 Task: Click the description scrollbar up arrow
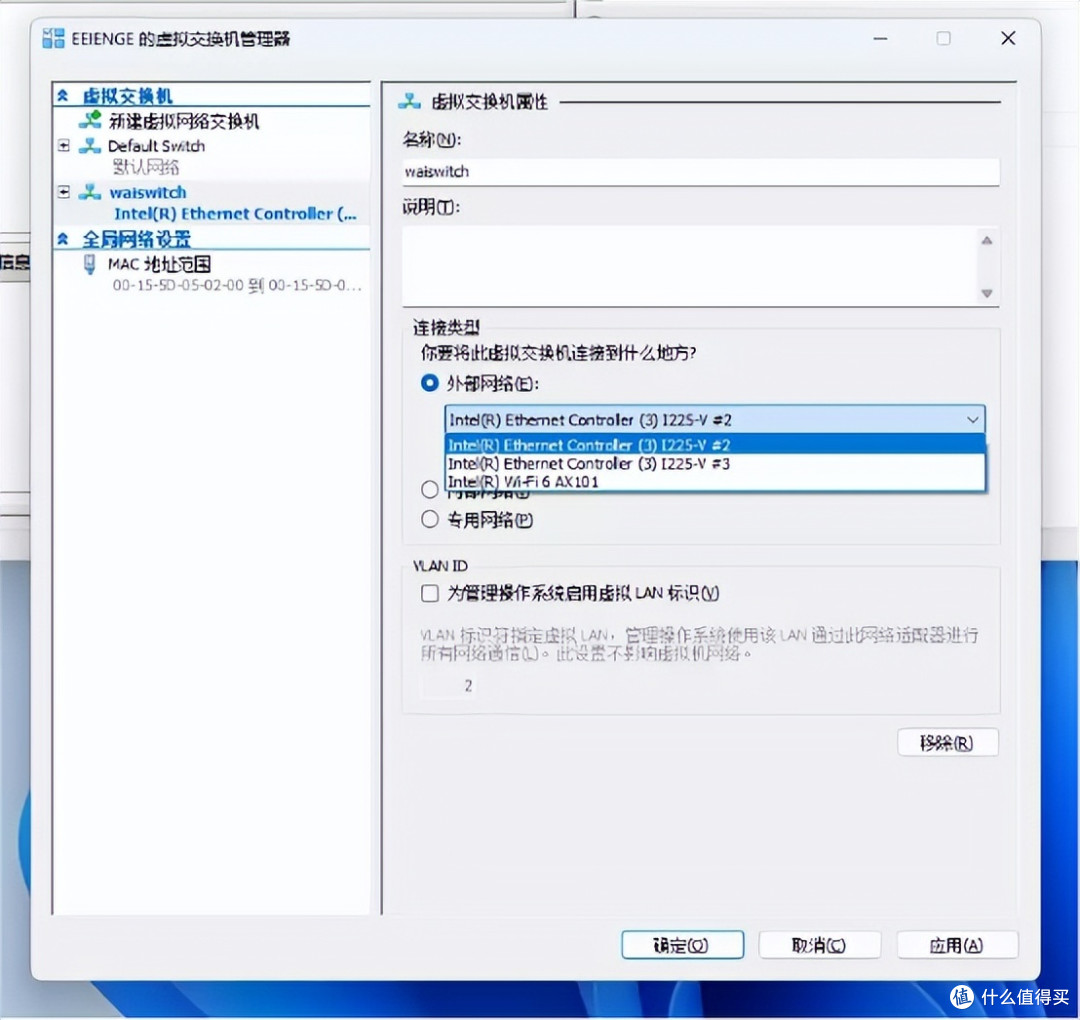987,240
